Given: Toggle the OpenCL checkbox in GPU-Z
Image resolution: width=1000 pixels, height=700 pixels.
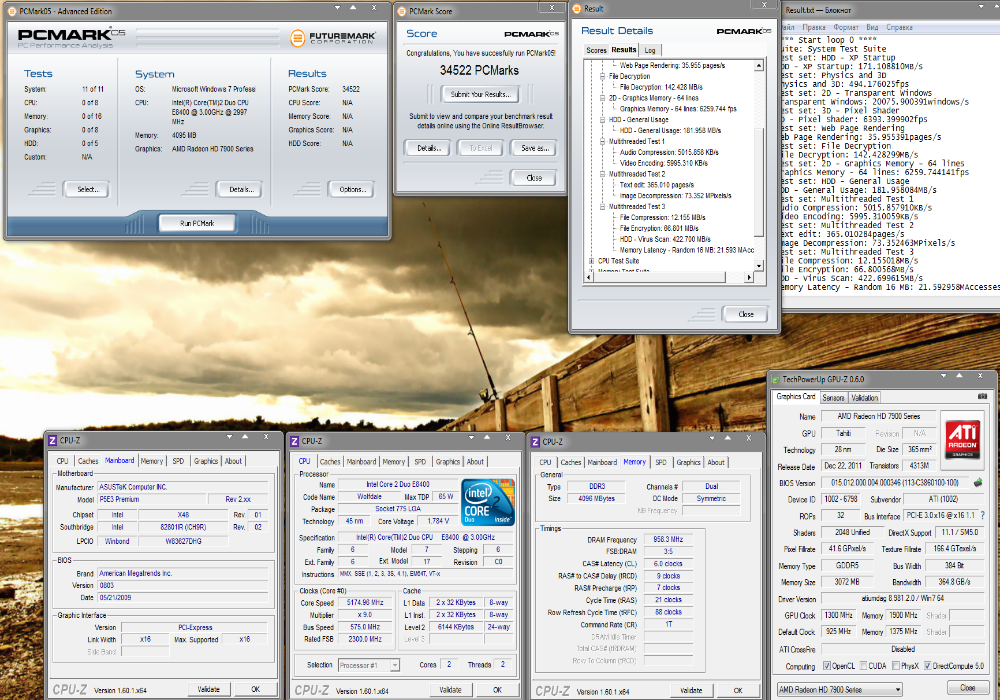Looking at the screenshot, I should pos(827,666).
